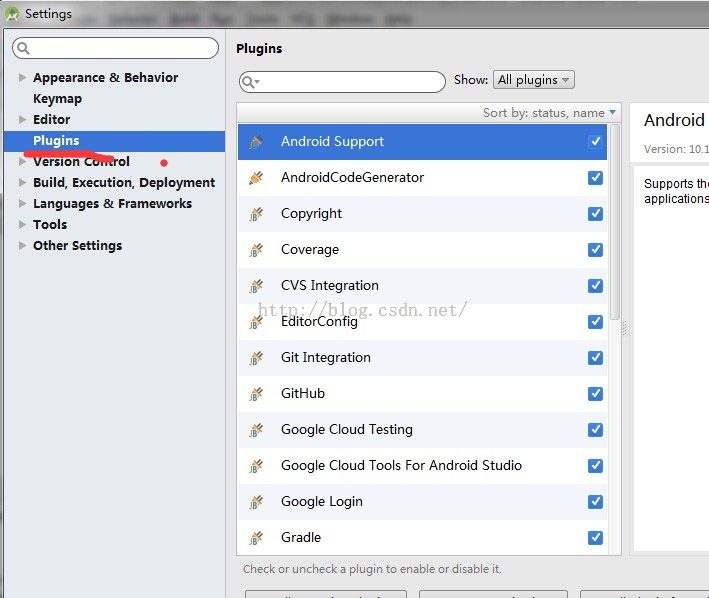Click the Android Studio logo in title bar
Screen dimensions: 709x598
coord(12,14)
